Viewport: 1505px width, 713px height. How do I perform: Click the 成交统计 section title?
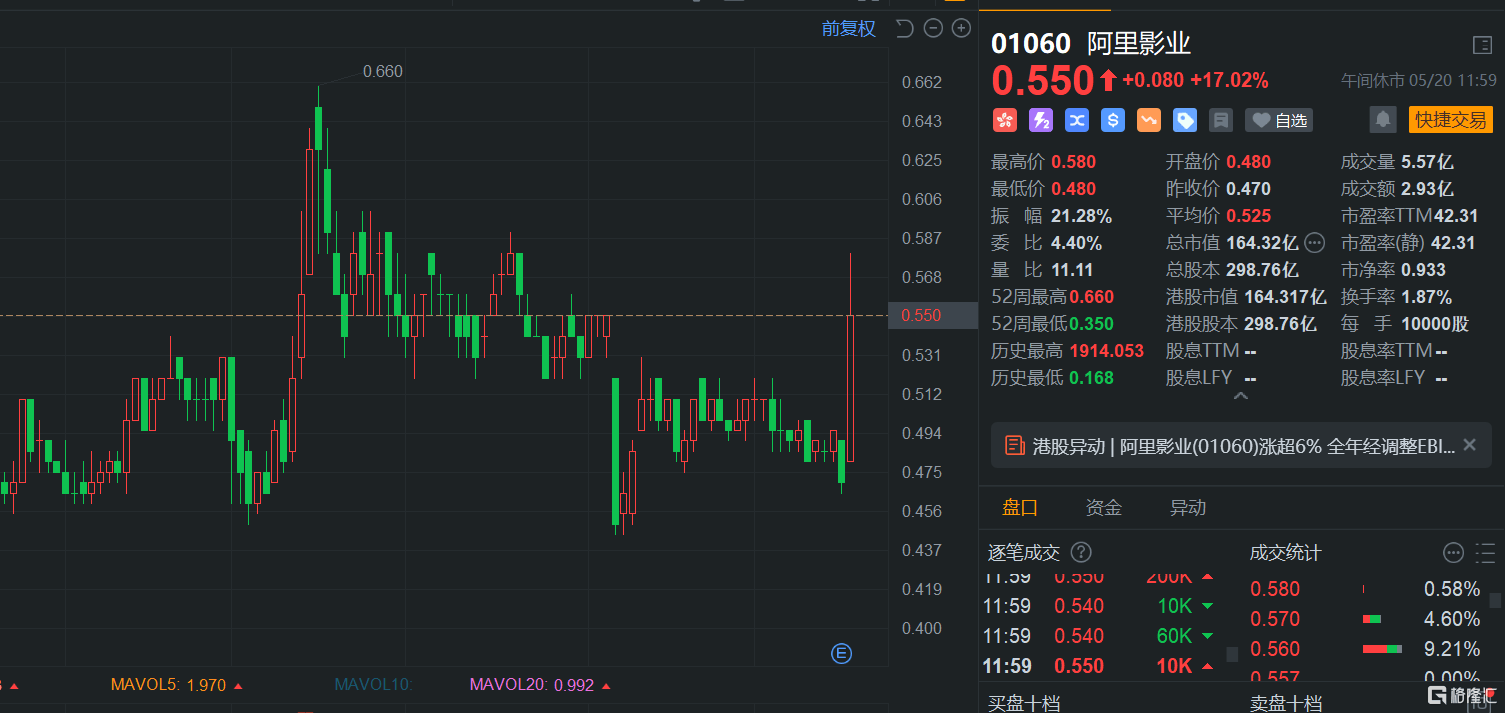point(1286,552)
